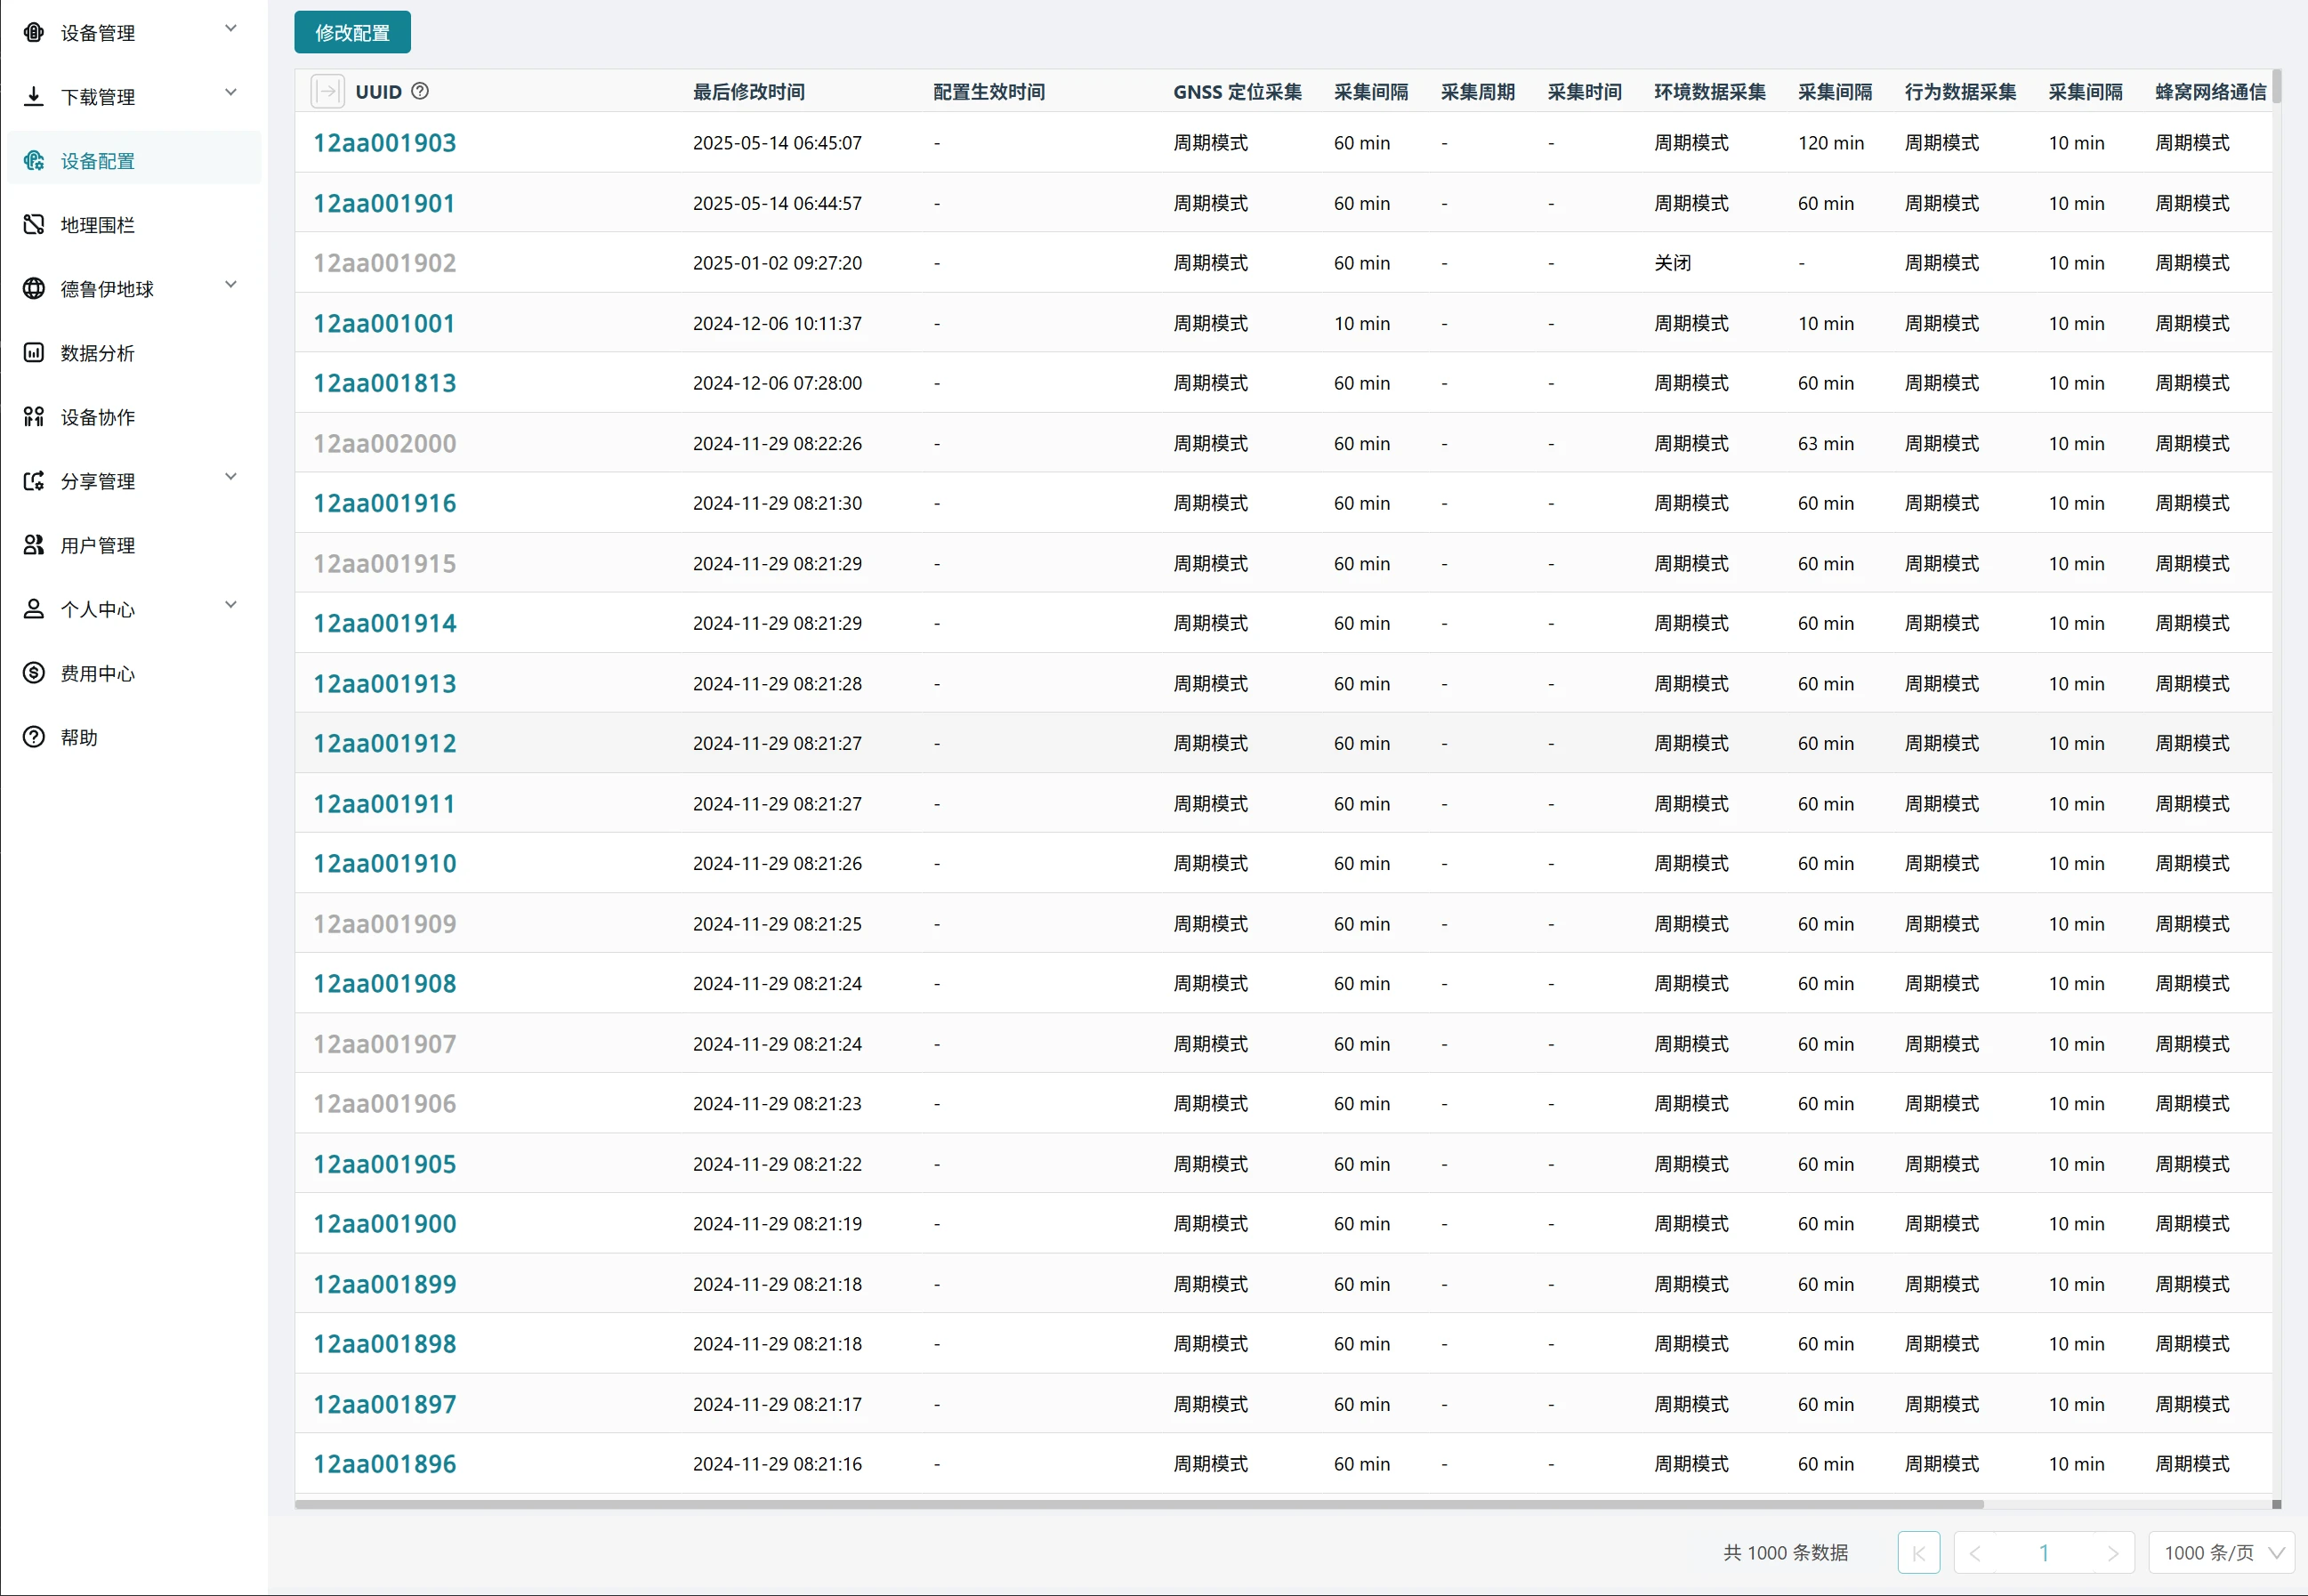Click the UUID info tooltip icon
The width and height of the screenshot is (2308, 1596).
click(x=420, y=91)
